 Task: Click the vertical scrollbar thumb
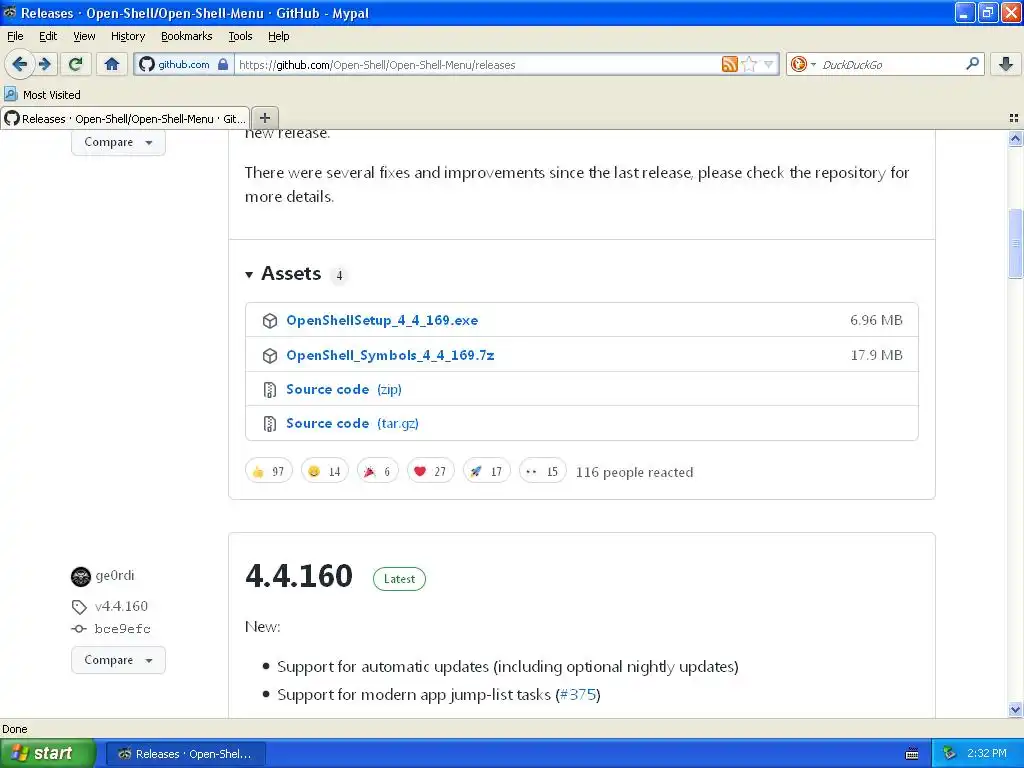(x=1015, y=244)
